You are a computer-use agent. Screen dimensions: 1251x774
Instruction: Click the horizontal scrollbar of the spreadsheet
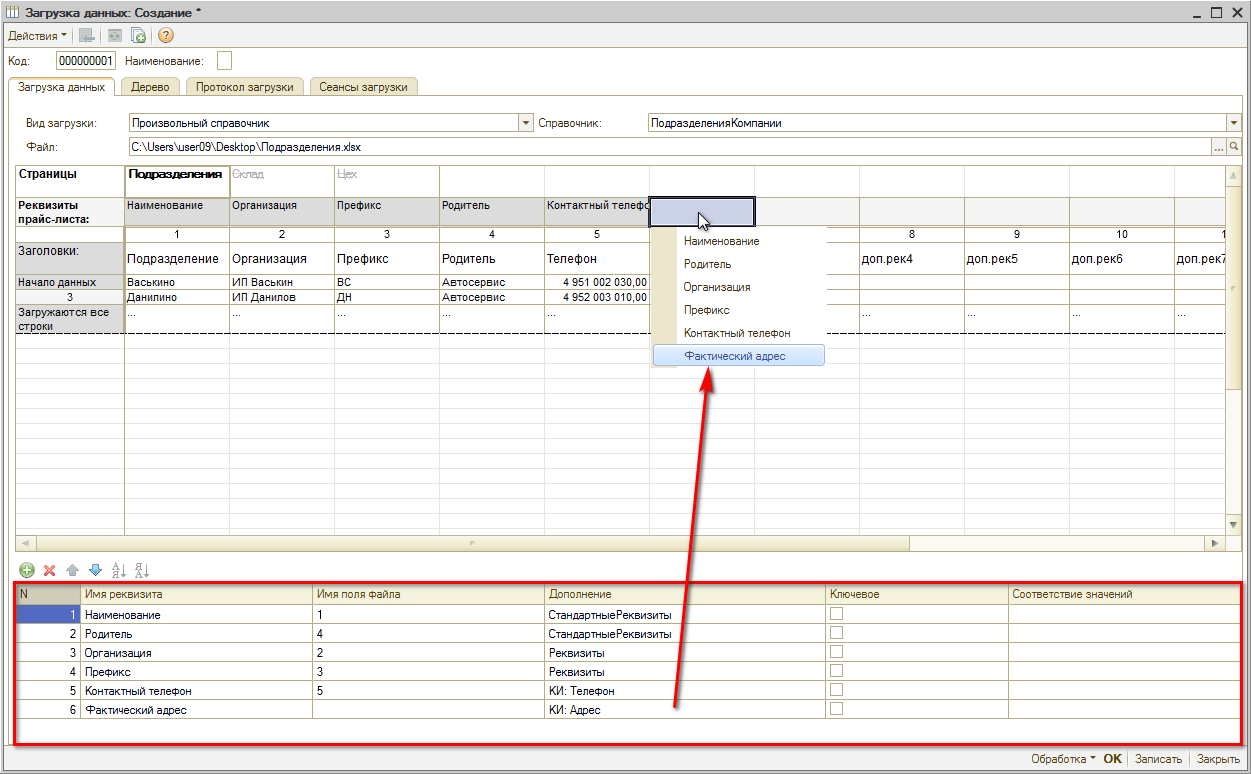470,543
